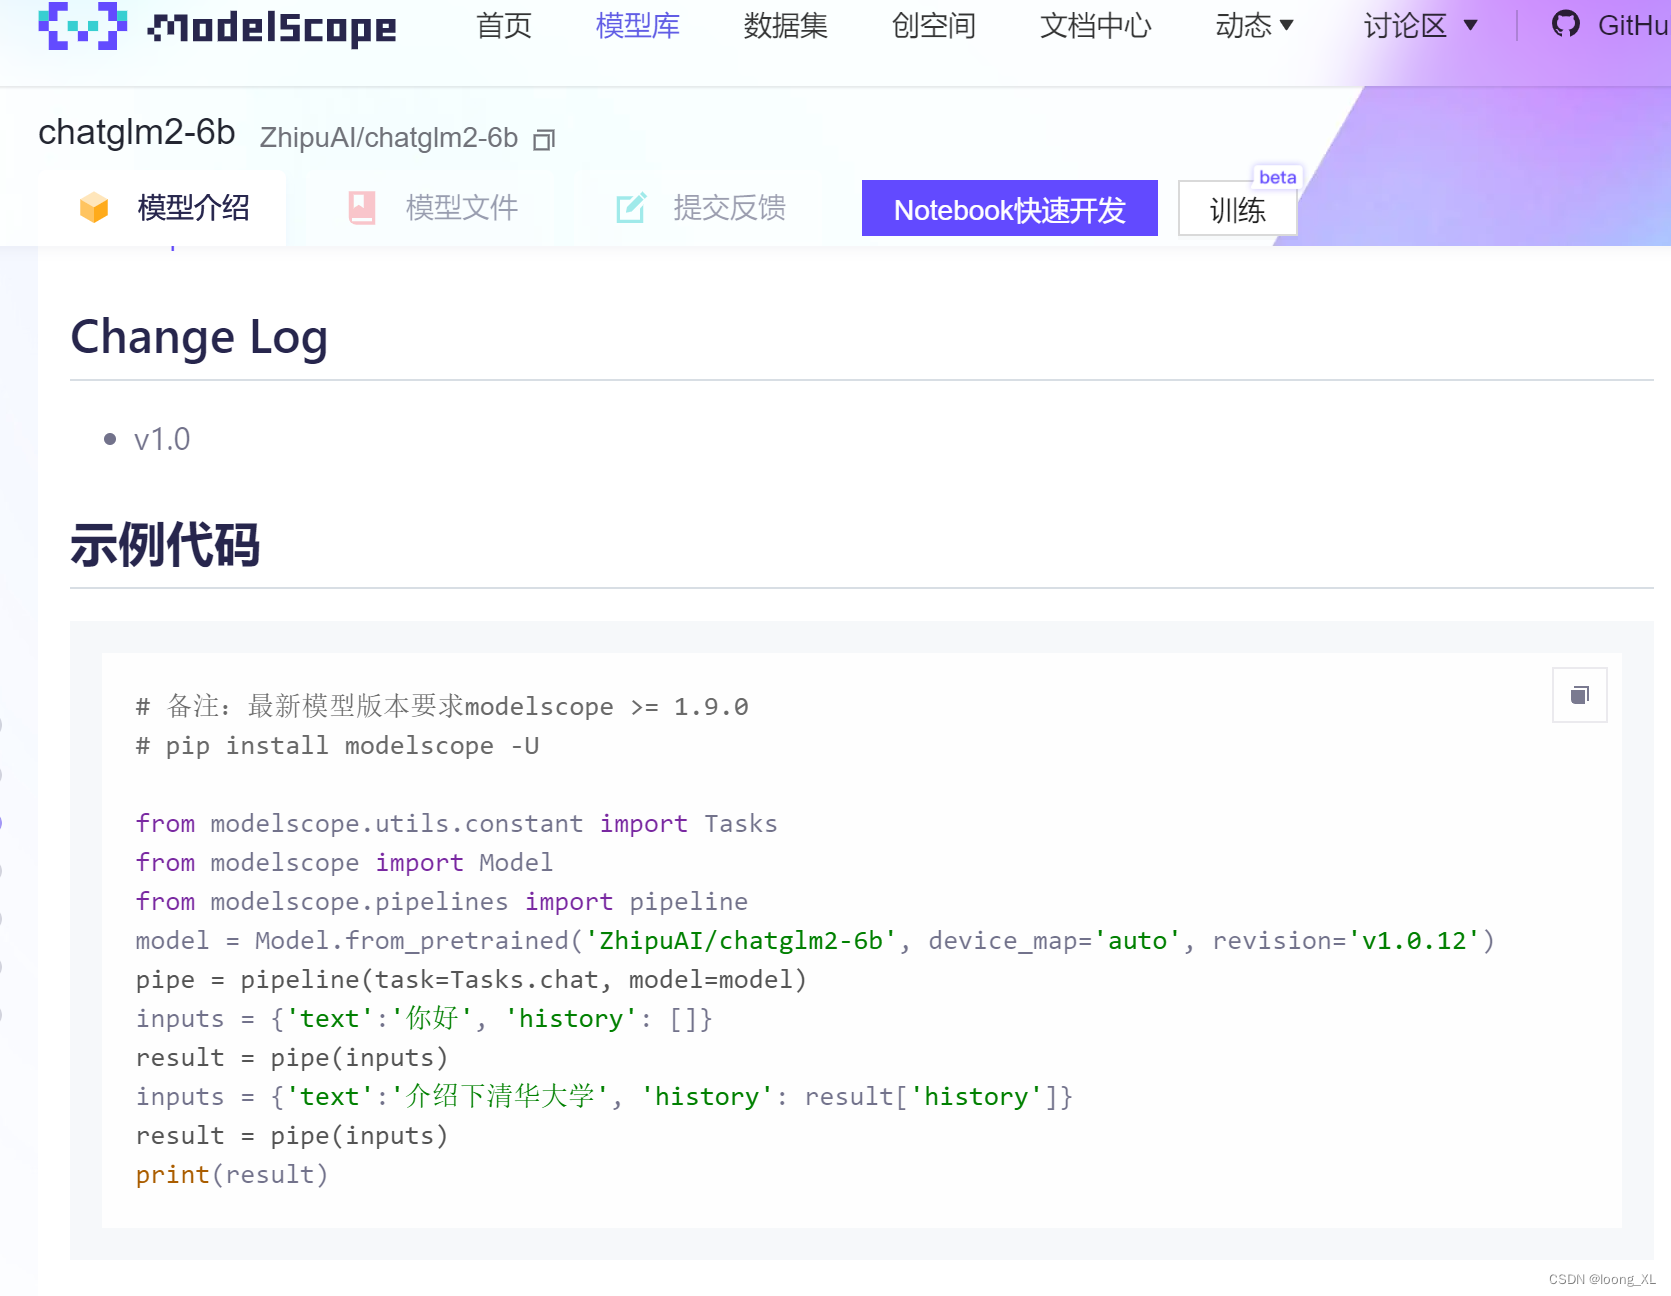Open the GitHub repository icon

(1564, 24)
